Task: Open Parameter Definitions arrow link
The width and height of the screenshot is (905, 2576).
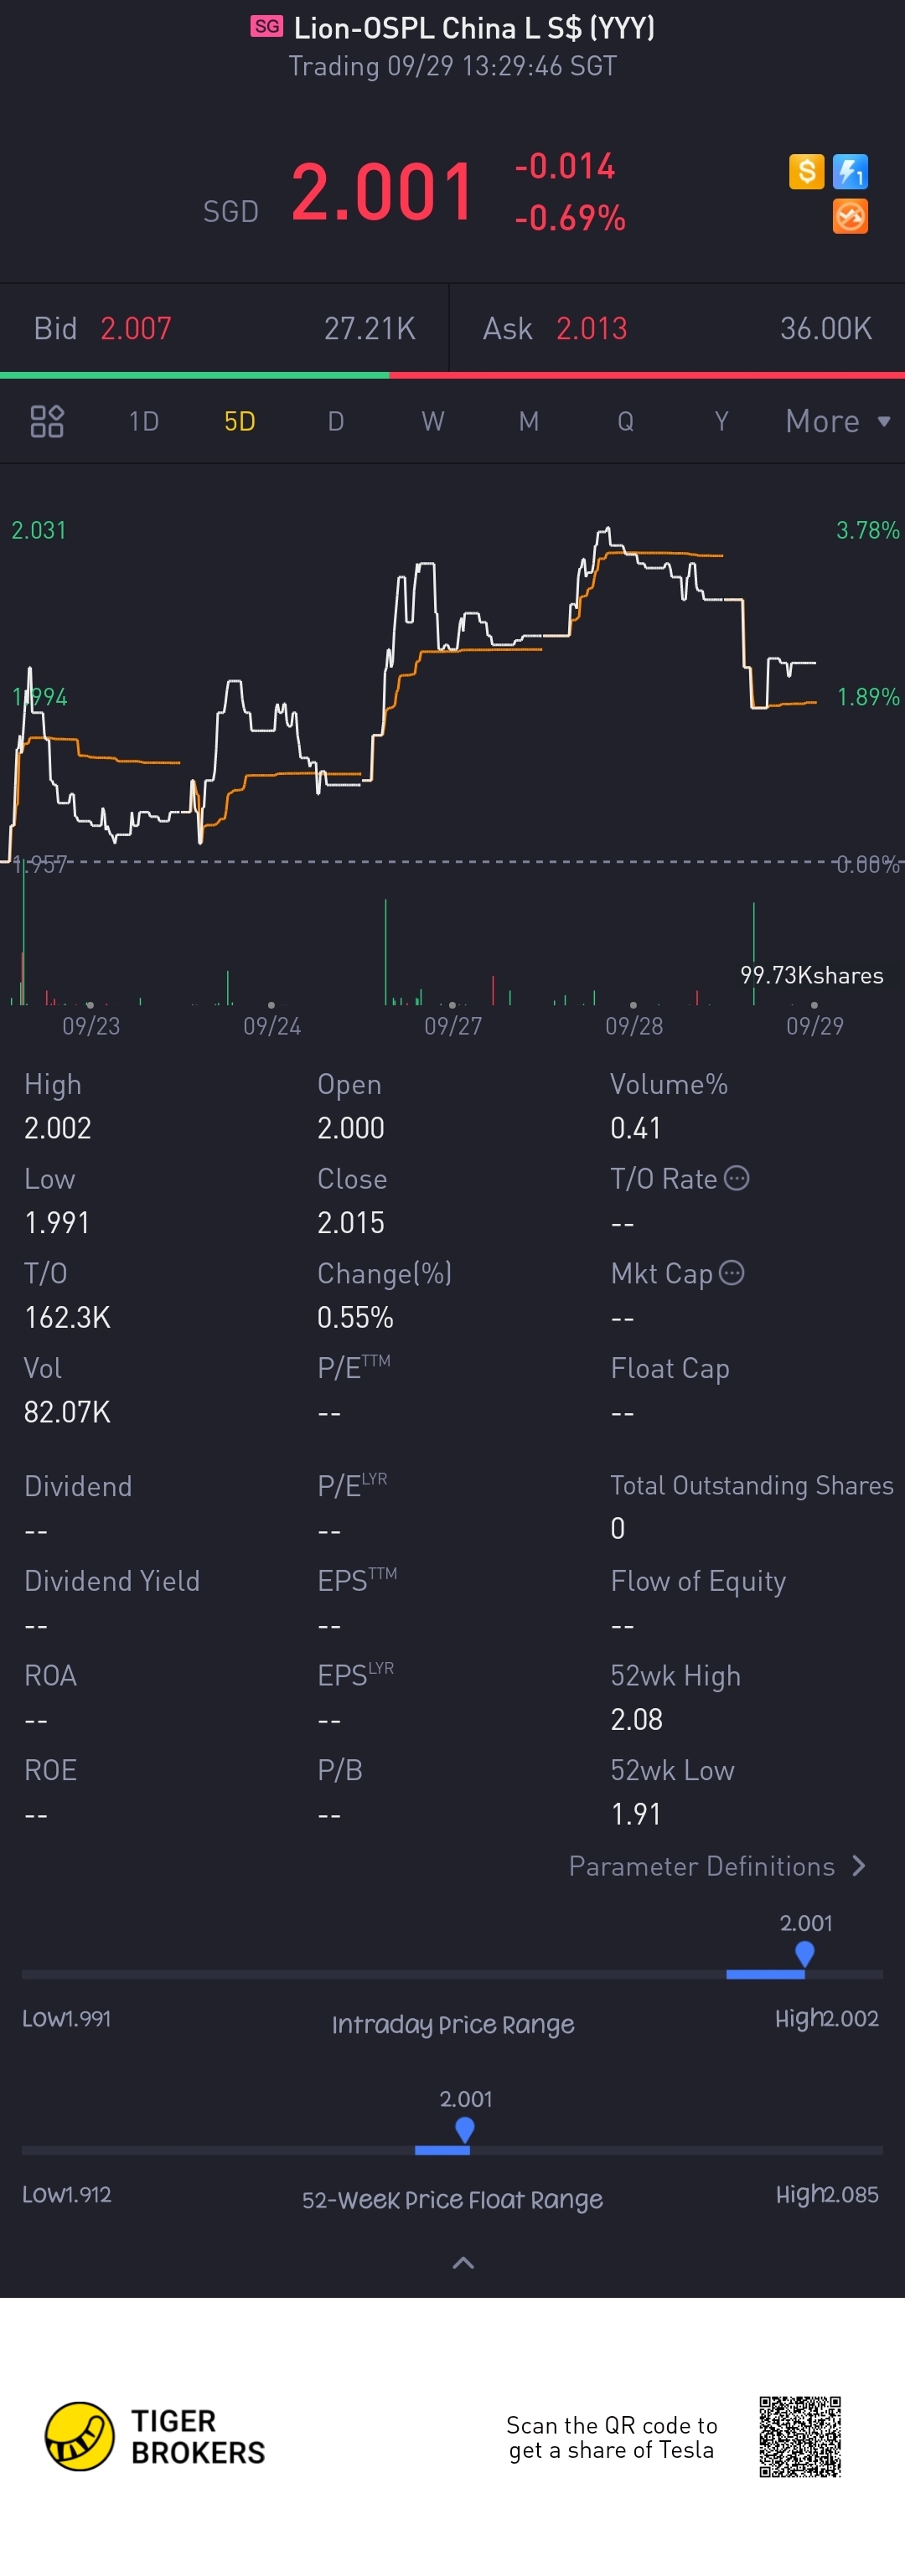Action: click(717, 1866)
